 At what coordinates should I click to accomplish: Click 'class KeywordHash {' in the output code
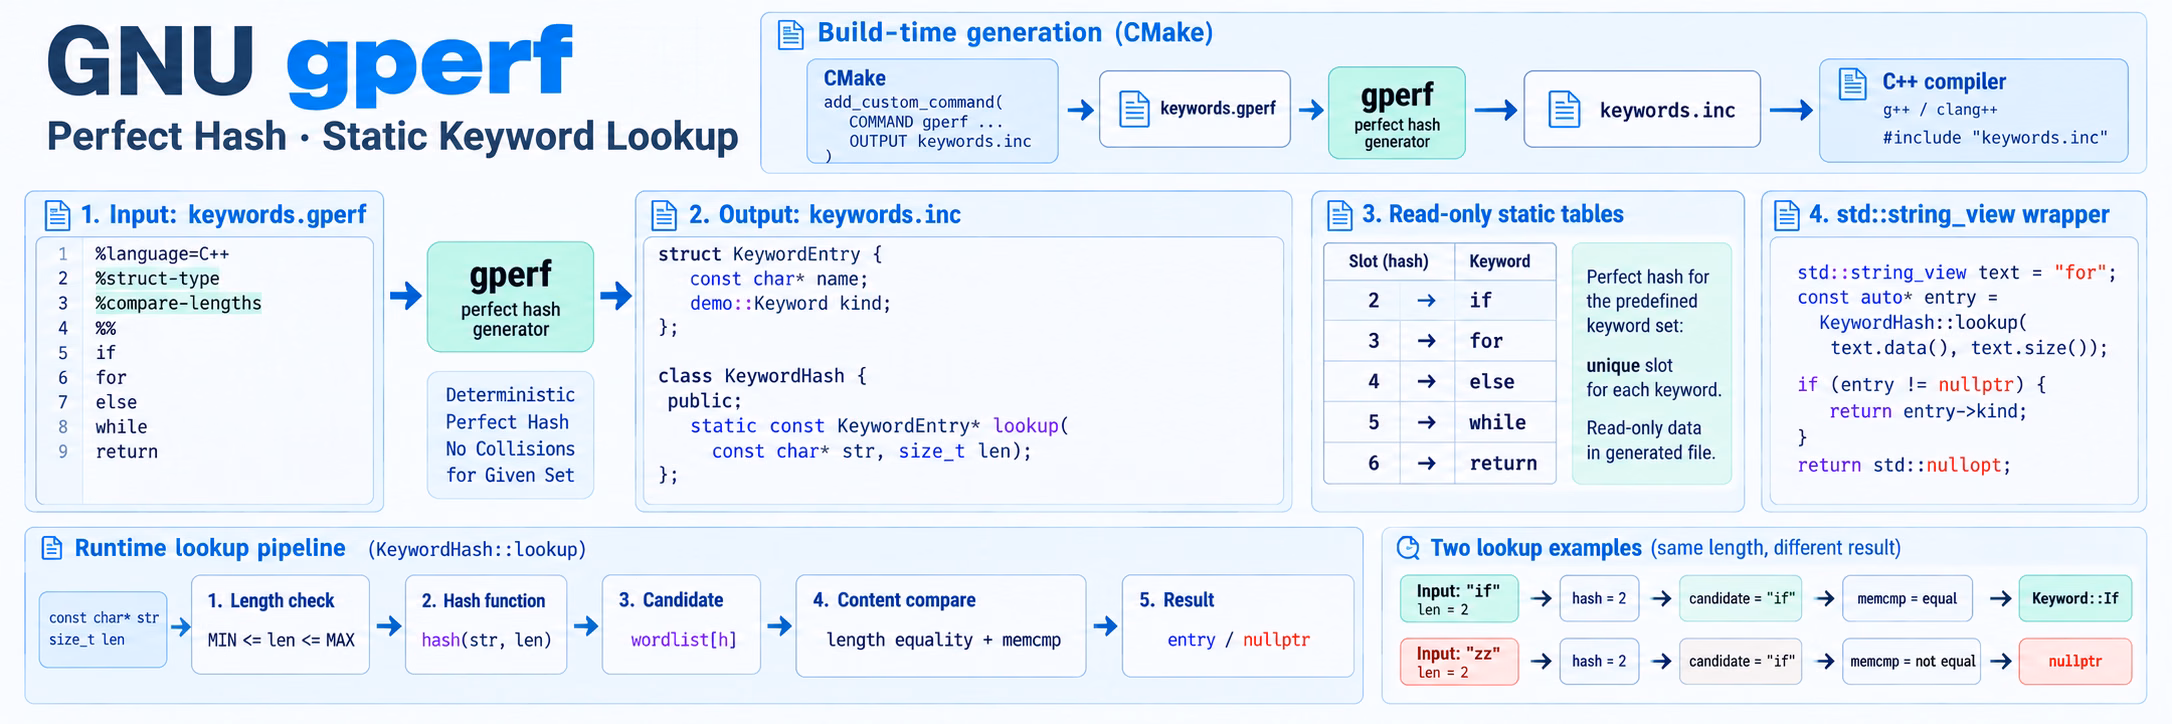762,377
